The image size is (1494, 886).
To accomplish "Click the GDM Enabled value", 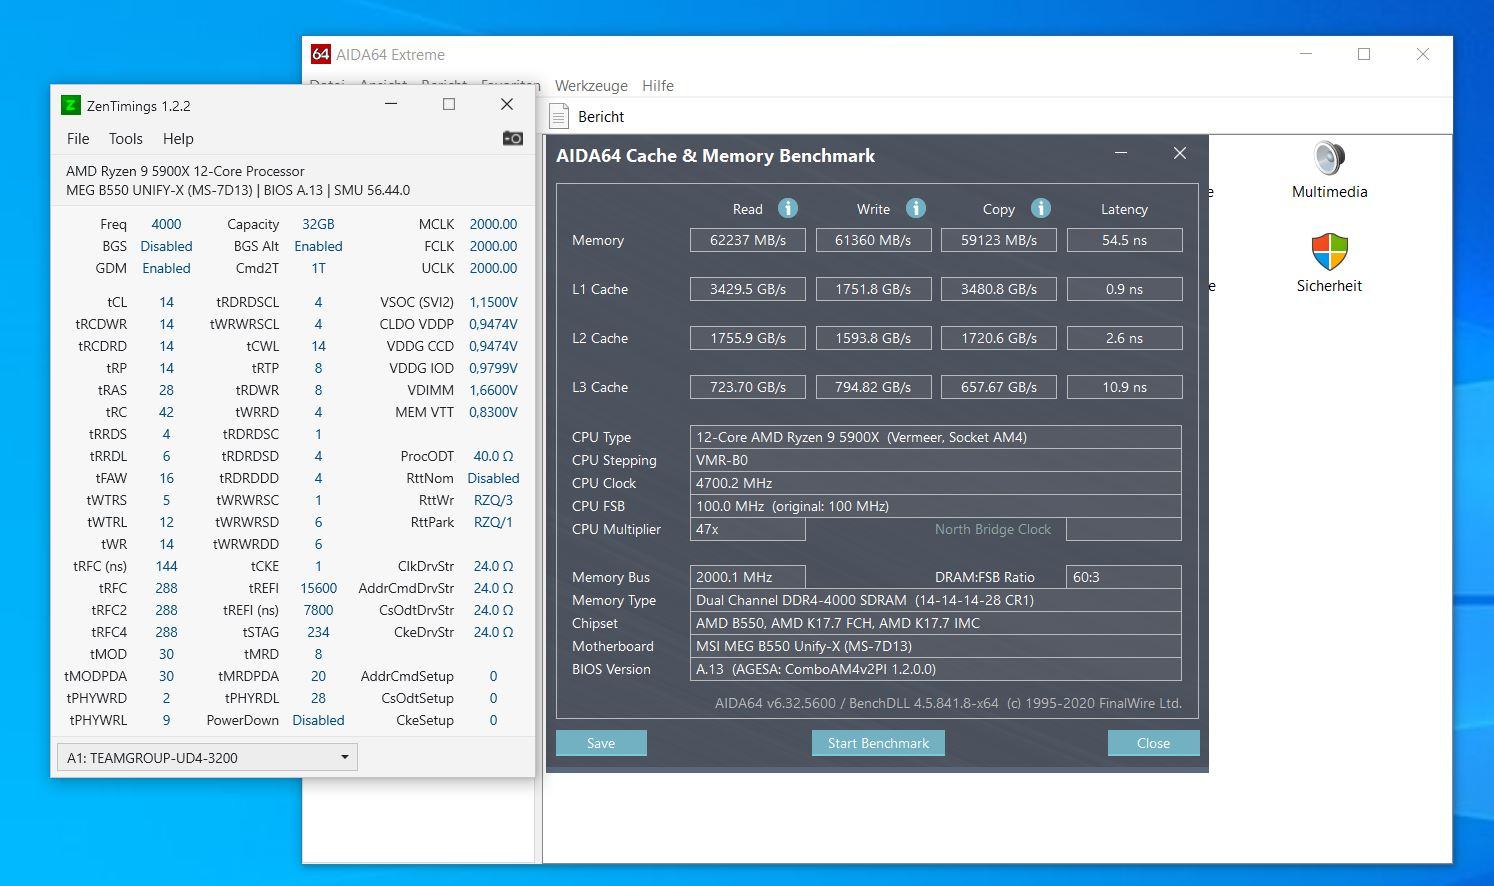I will (x=166, y=268).
